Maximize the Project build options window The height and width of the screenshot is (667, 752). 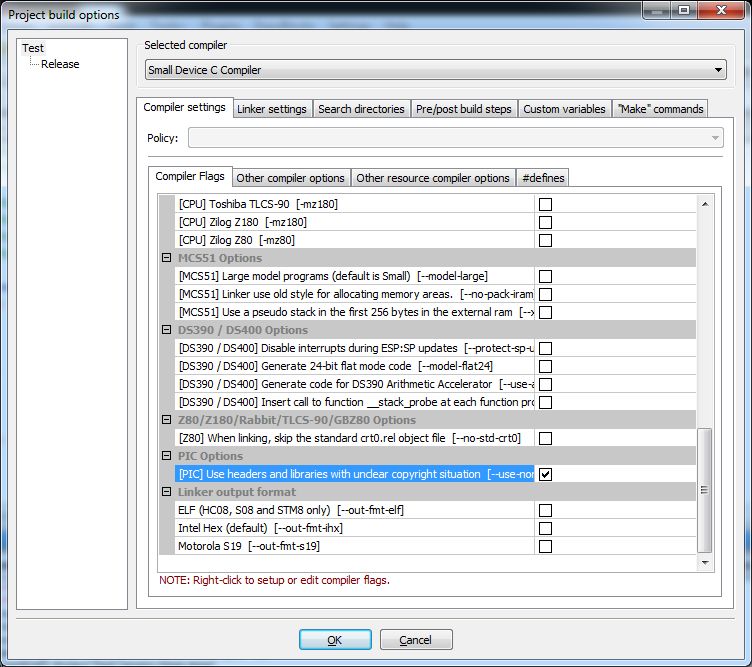[684, 10]
